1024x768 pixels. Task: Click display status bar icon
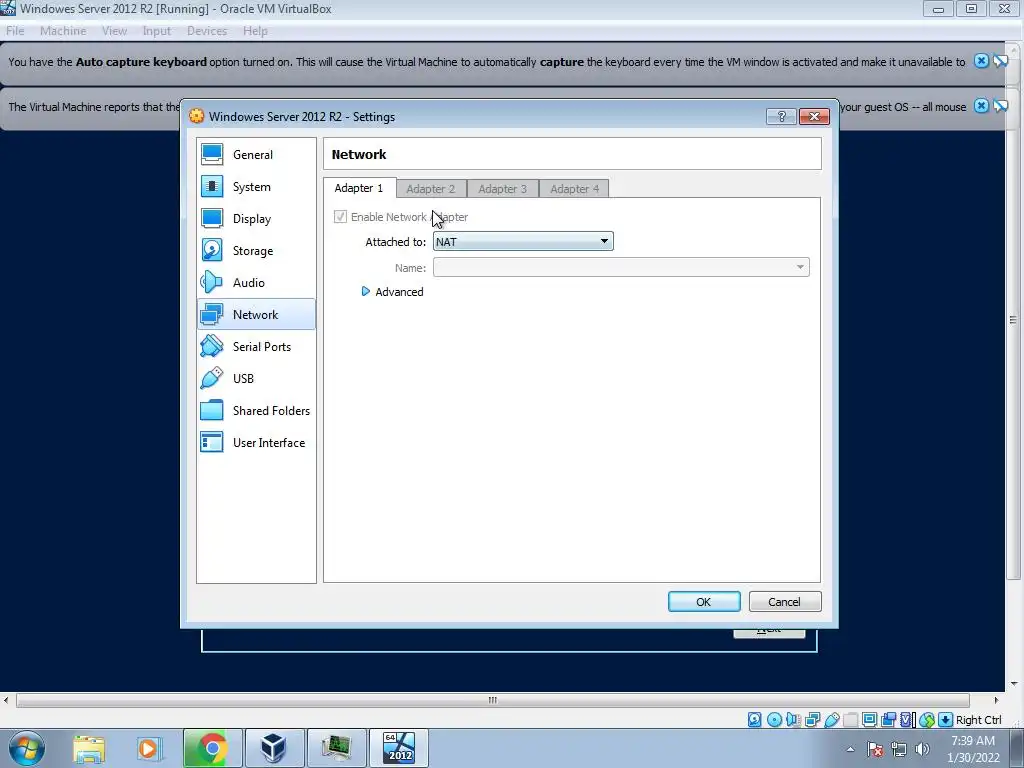click(x=869, y=720)
